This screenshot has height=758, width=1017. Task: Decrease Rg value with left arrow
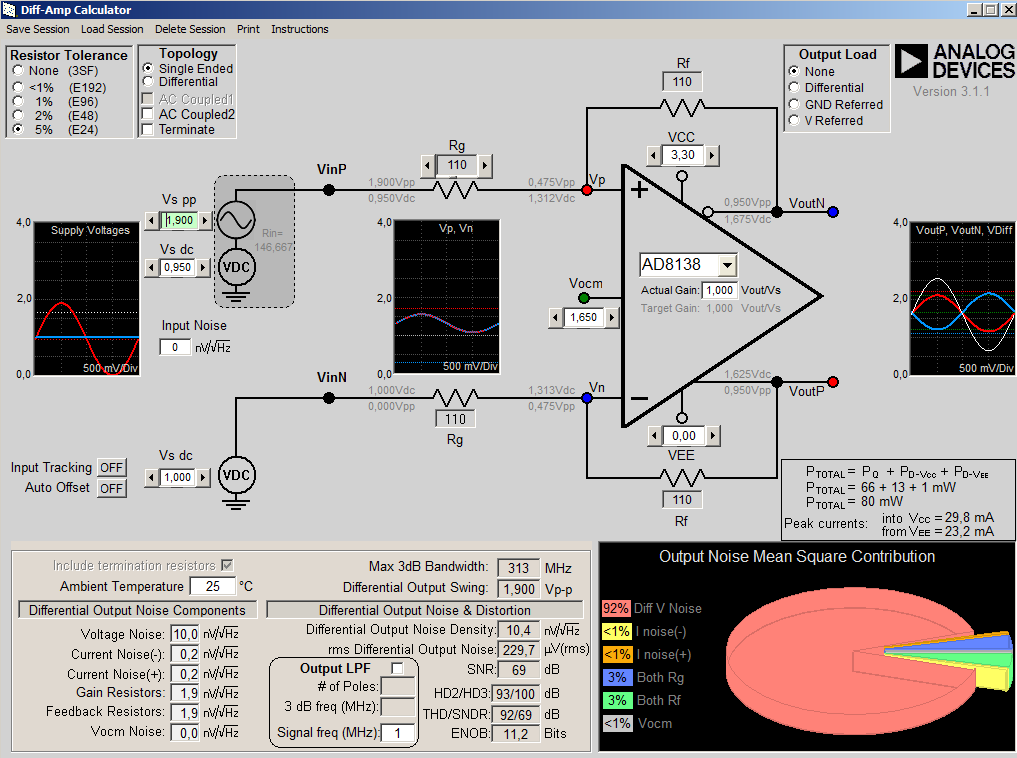click(427, 165)
